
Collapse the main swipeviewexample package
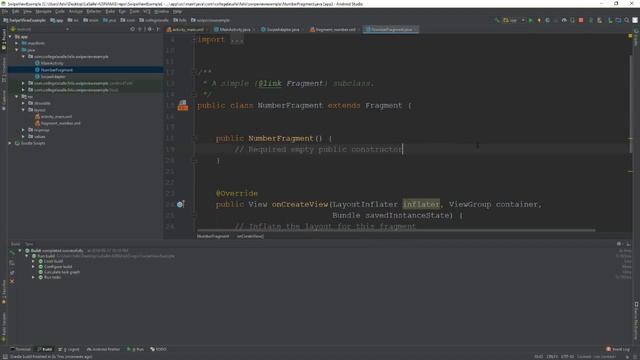pos(23,57)
